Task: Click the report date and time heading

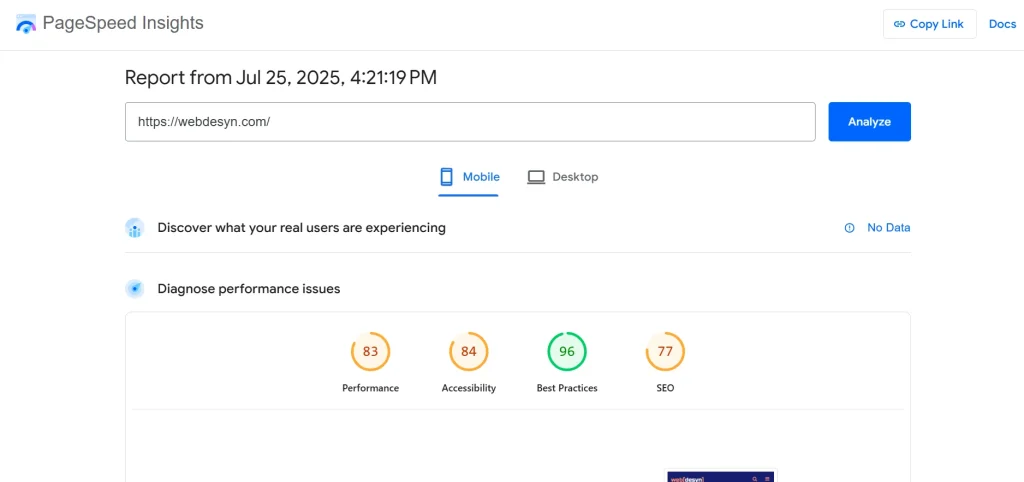Action: 280,77
